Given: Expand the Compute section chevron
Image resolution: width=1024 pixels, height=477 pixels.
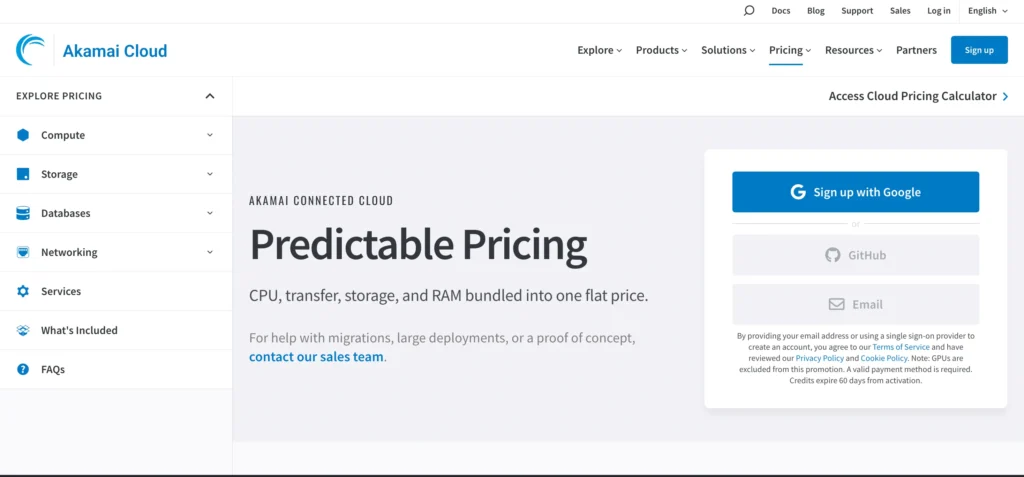Looking at the screenshot, I should coord(210,135).
